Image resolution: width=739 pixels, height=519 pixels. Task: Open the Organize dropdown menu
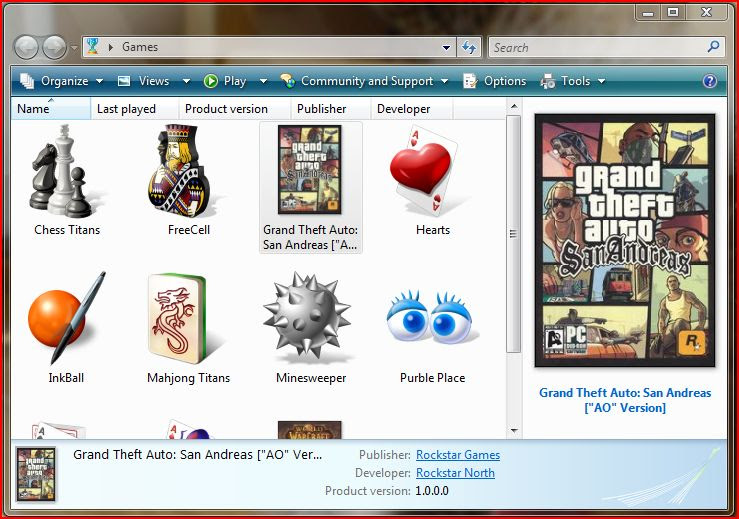click(x=62, y=81)
